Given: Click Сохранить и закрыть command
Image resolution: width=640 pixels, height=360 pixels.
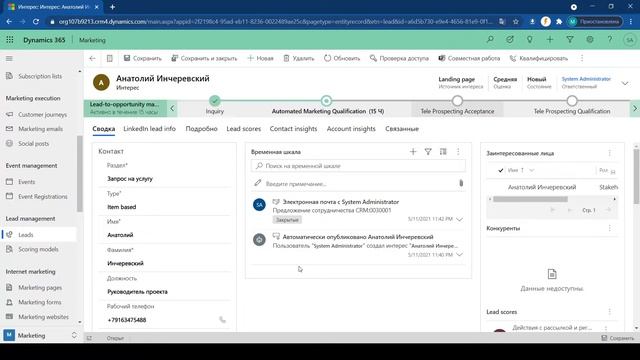Looking at the screenshot, I should click(204, 58).
